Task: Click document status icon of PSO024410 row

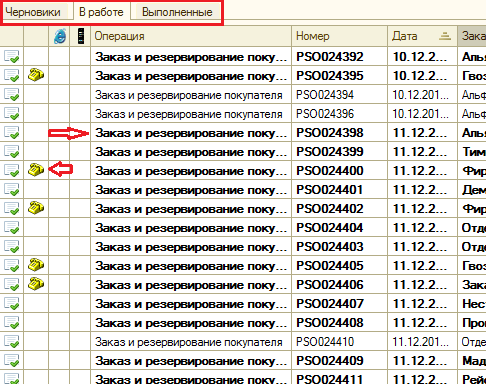Action: [12, 341]
